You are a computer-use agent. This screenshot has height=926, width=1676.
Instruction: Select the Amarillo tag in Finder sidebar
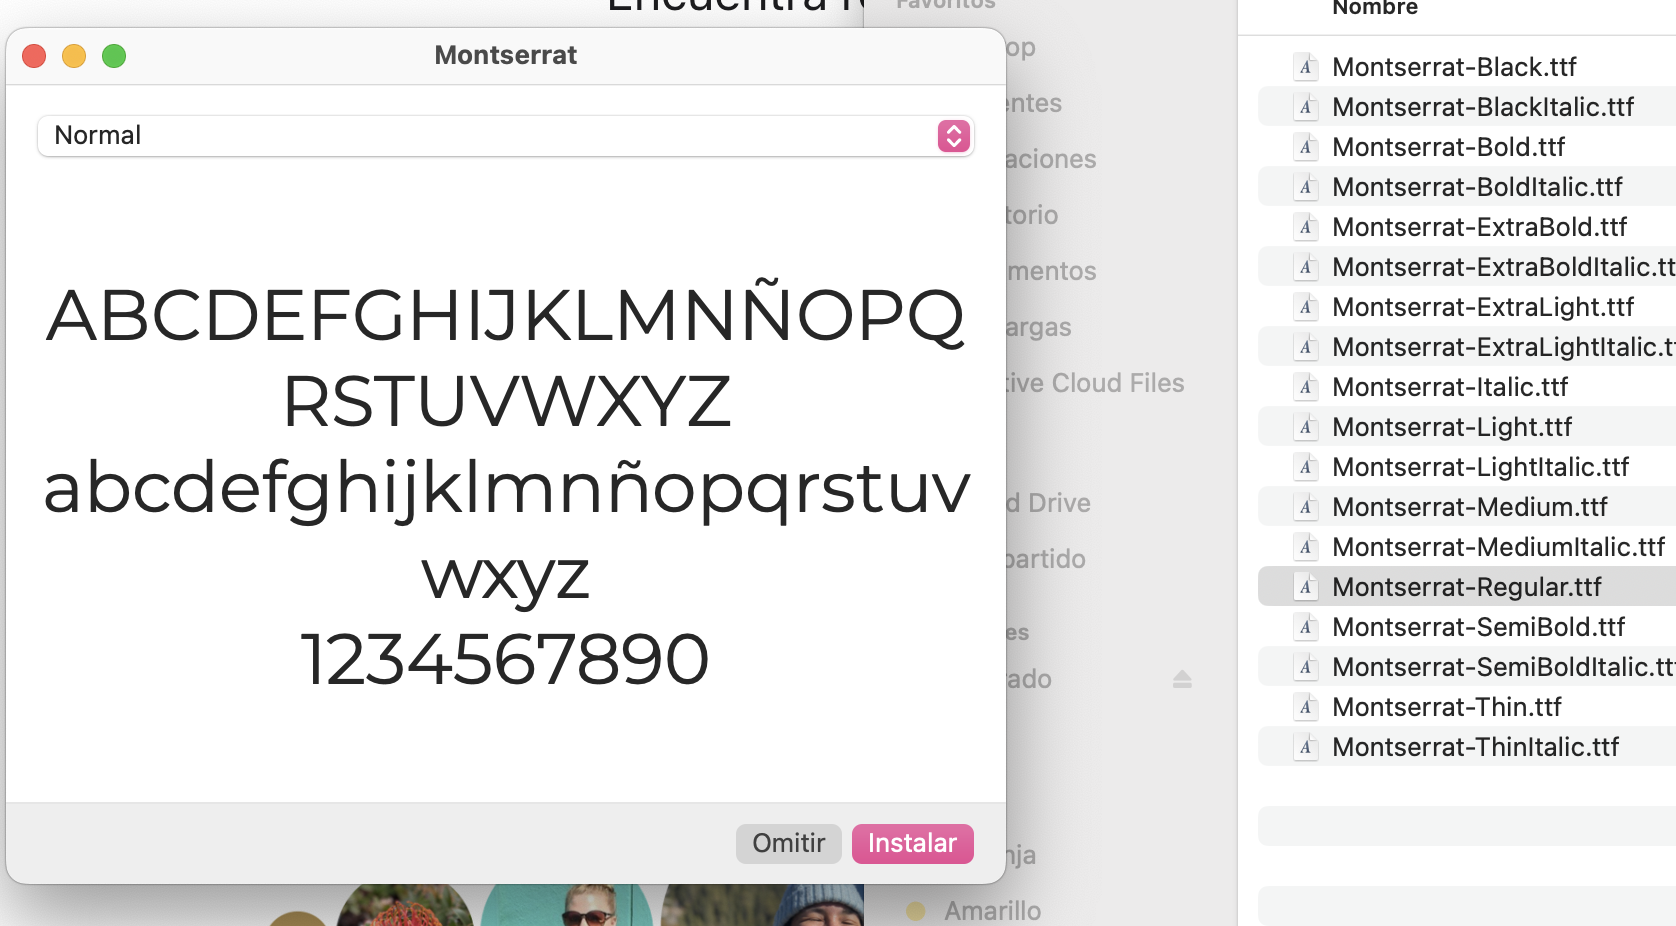tap(973, 911)
